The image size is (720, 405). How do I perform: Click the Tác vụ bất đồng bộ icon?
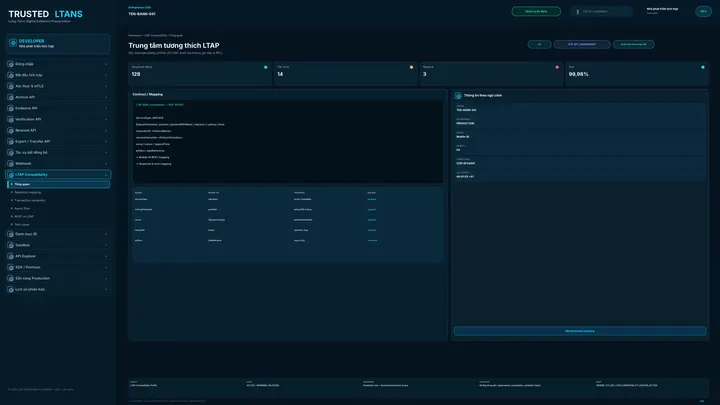click(x=11, y=152)
